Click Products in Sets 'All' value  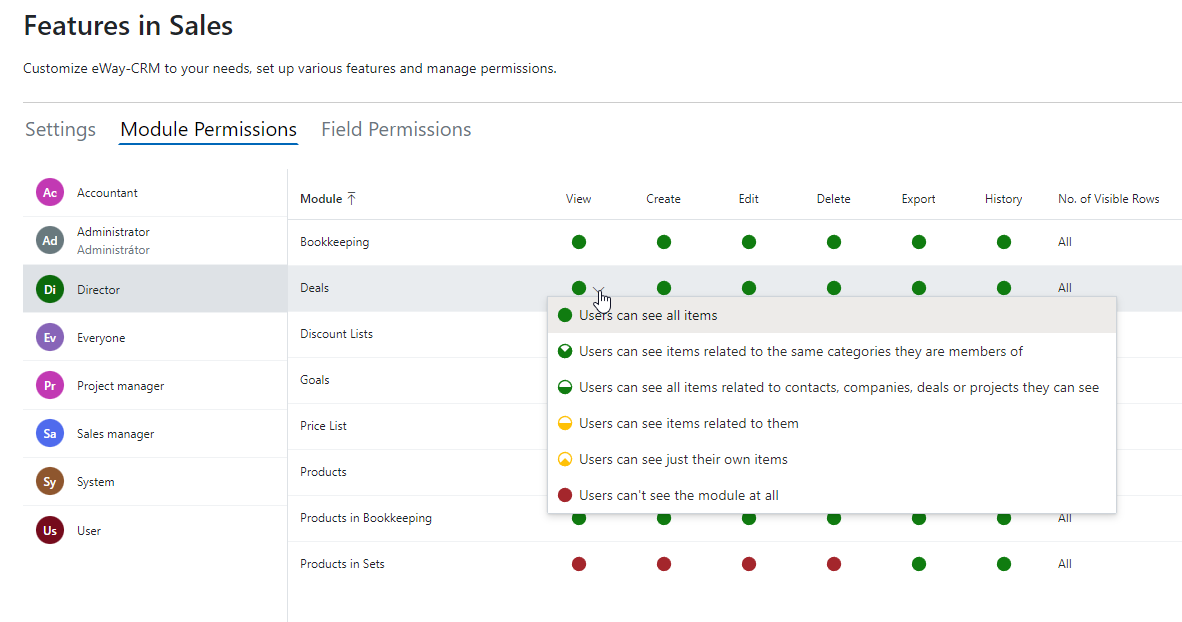1064,564
